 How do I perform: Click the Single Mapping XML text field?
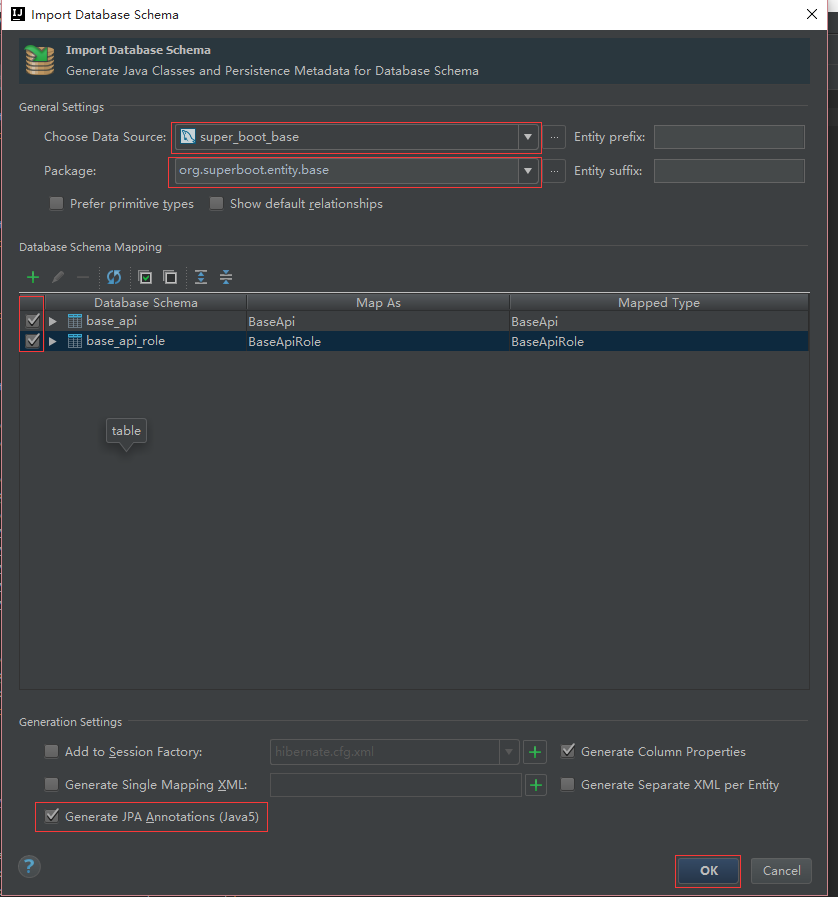pos(396,785)
